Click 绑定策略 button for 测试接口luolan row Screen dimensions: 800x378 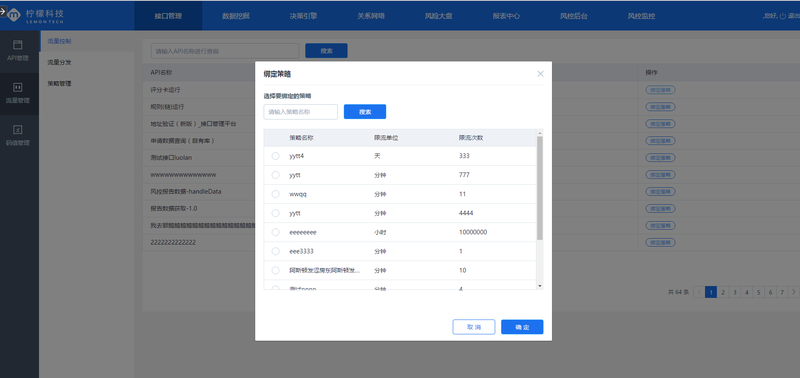pyautogui.click(x=660, y=158)
